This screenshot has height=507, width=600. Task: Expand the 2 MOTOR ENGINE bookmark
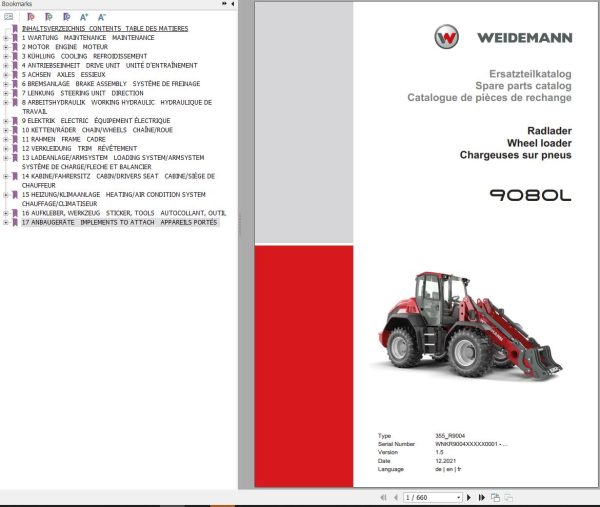pos(6,47)
